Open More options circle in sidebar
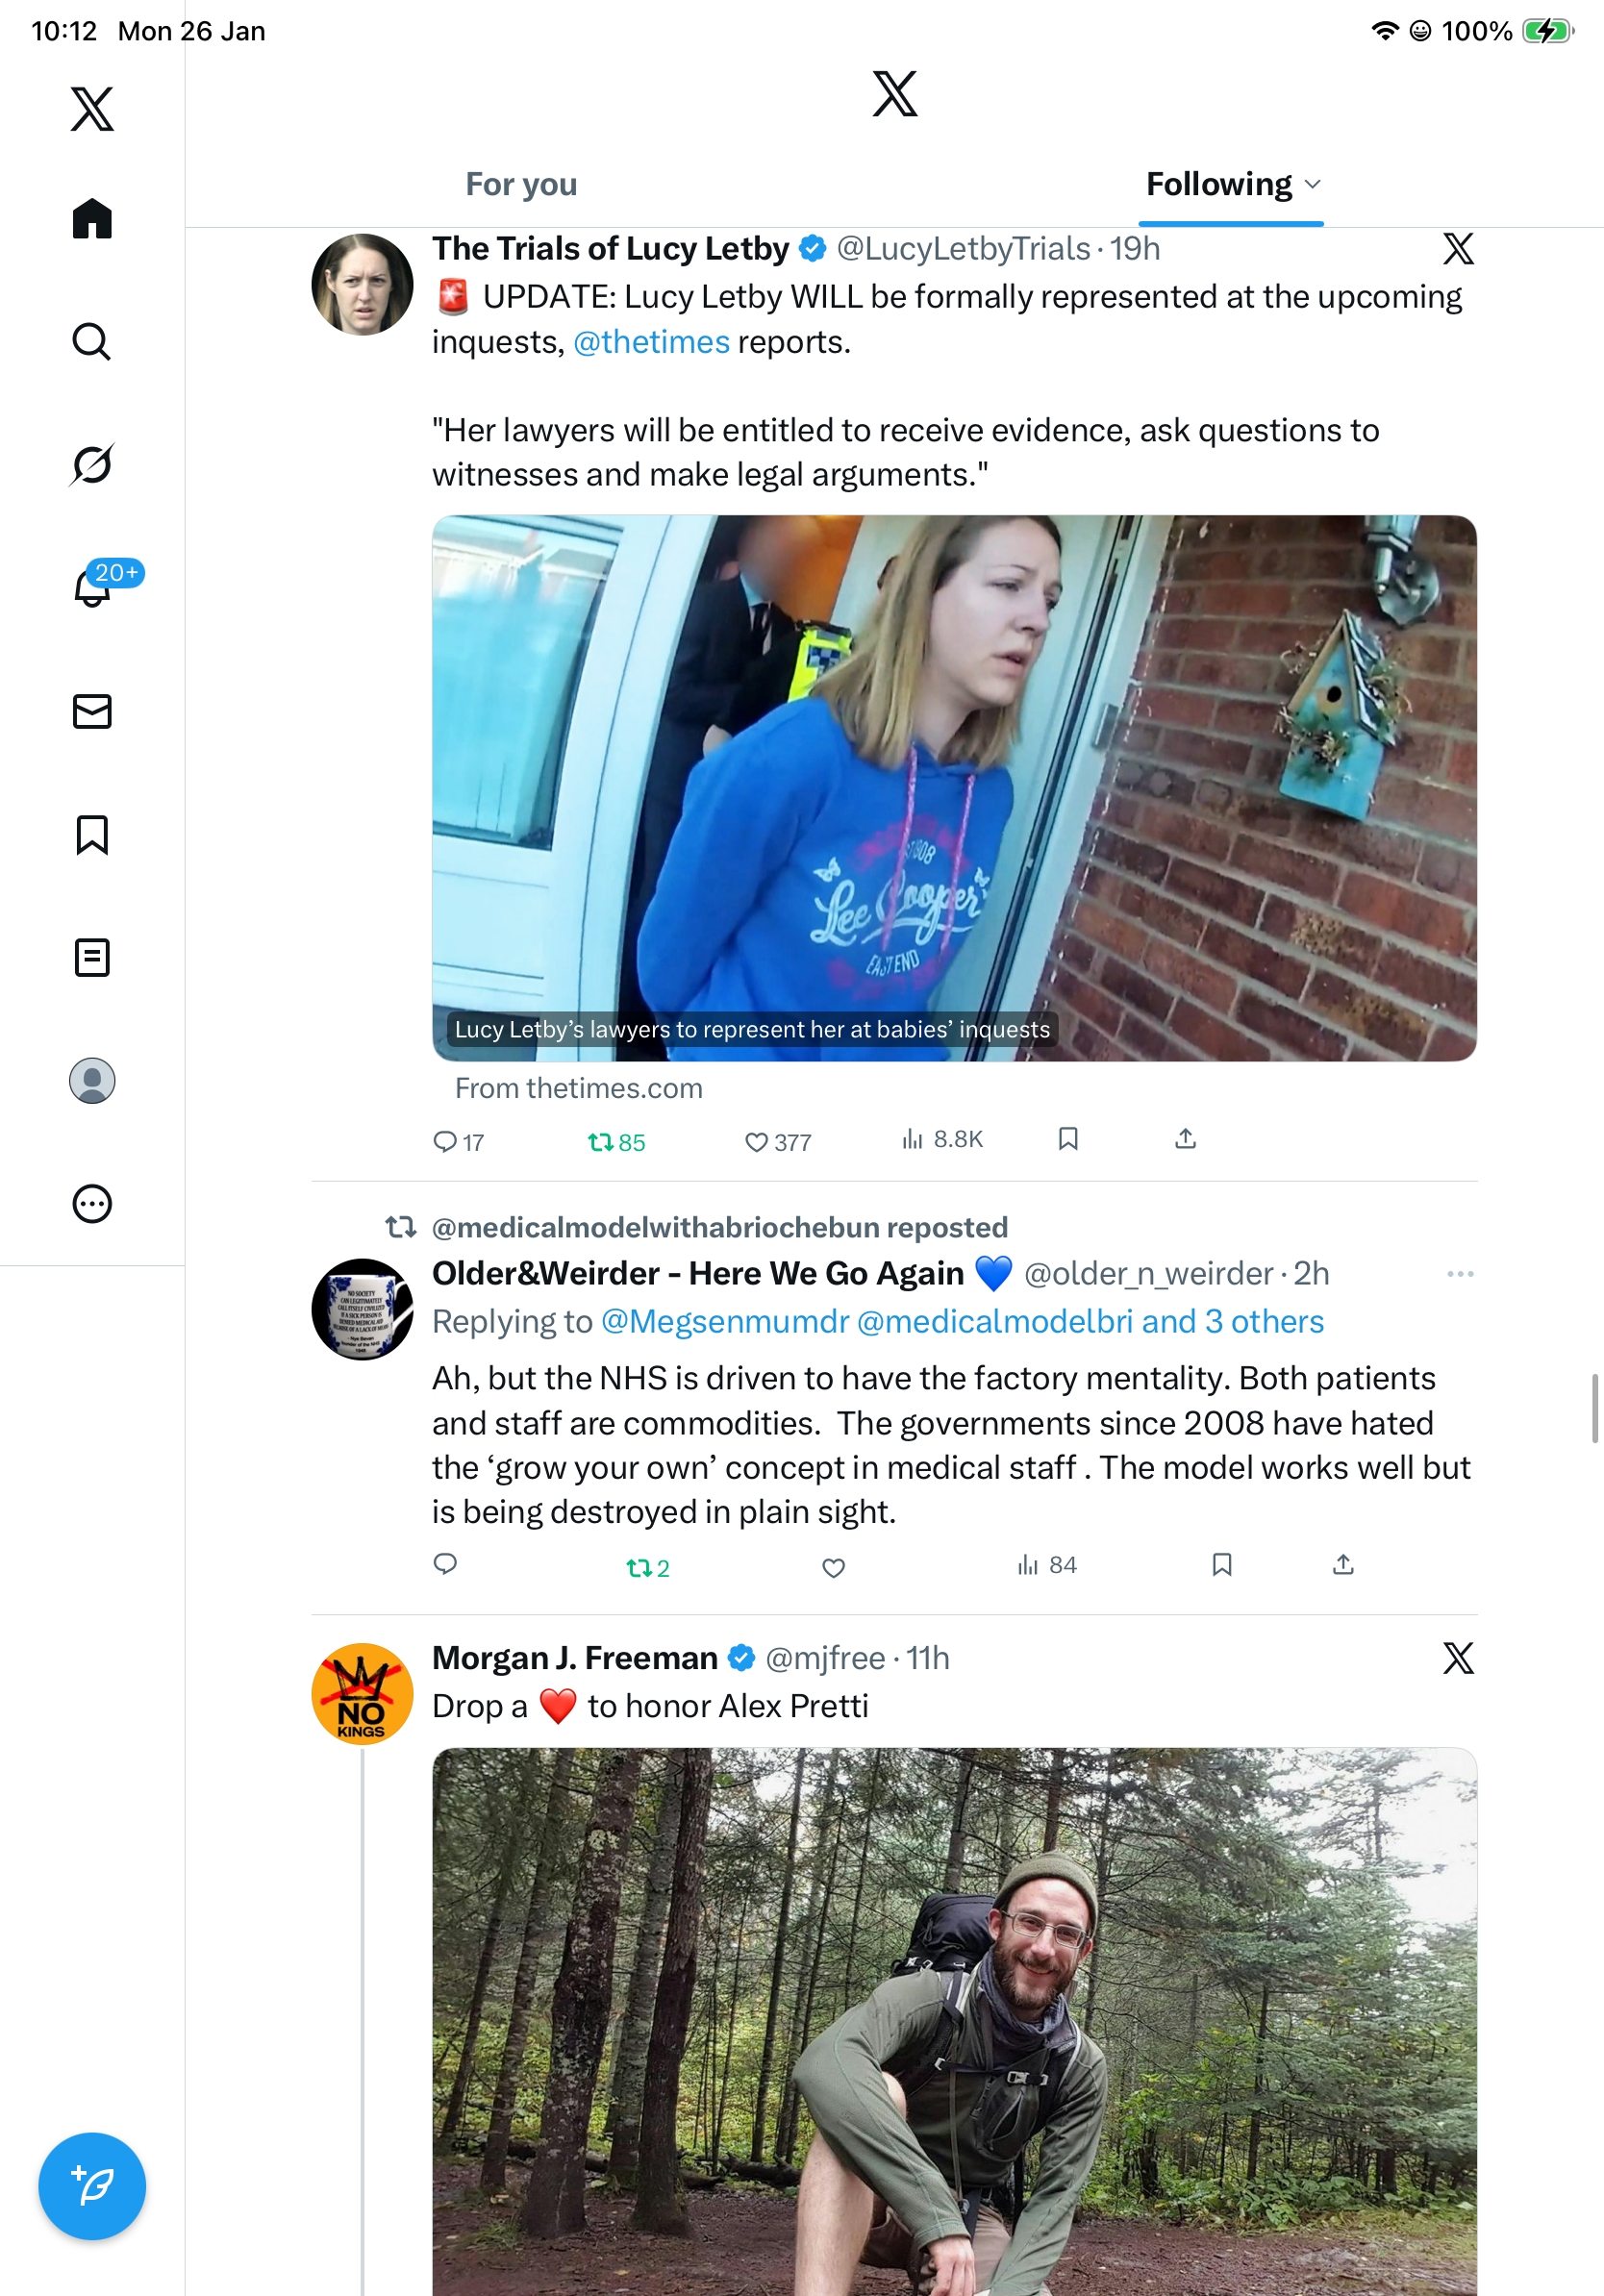Image resolution: width=1604 pixels, height=2296 pixels. click(x=92, y=1203)
